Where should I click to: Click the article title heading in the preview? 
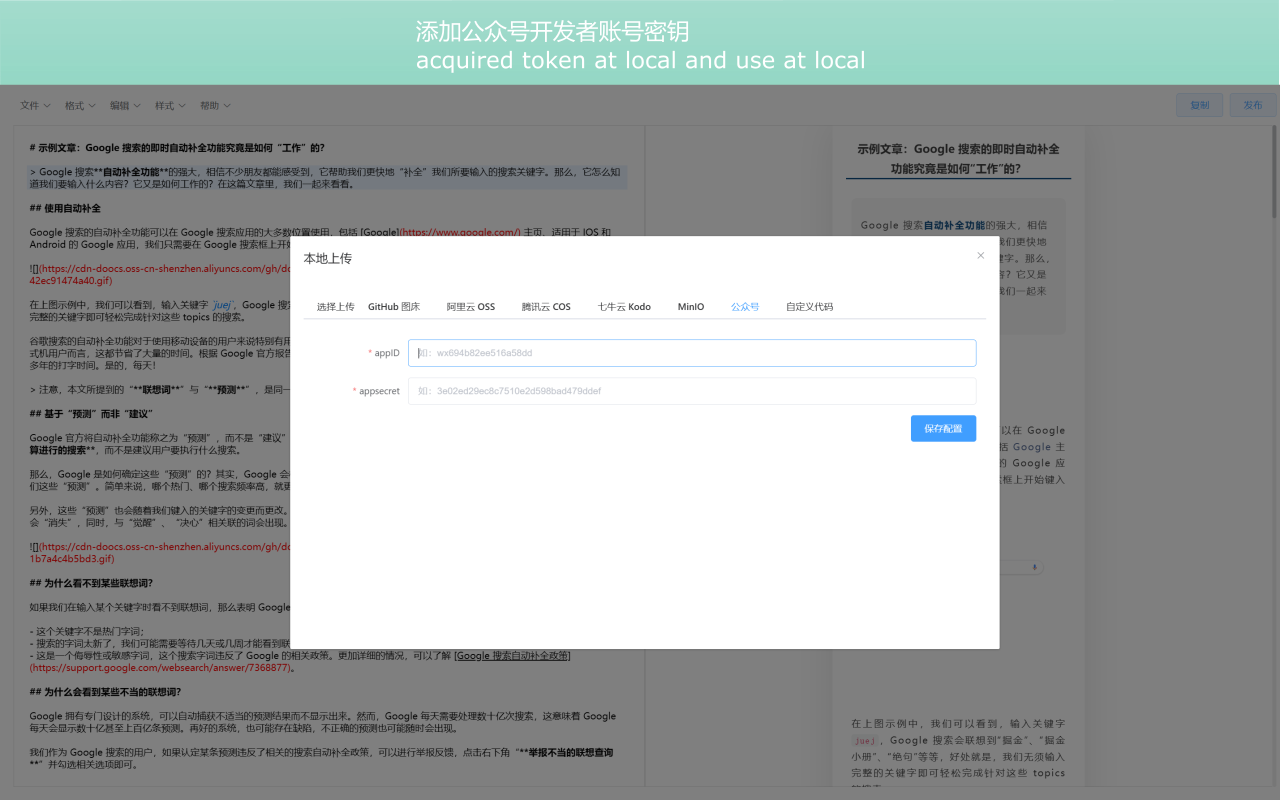coord(958,159)
